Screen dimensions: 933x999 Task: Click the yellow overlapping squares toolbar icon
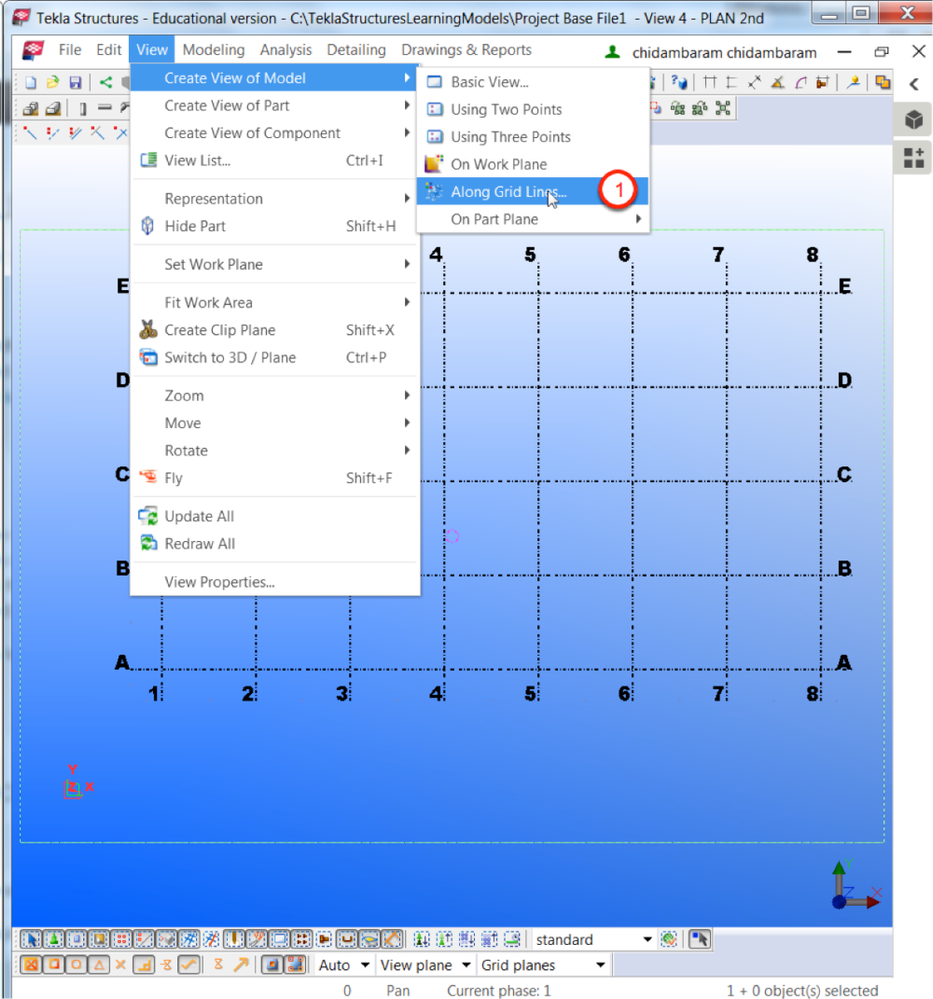882,82
